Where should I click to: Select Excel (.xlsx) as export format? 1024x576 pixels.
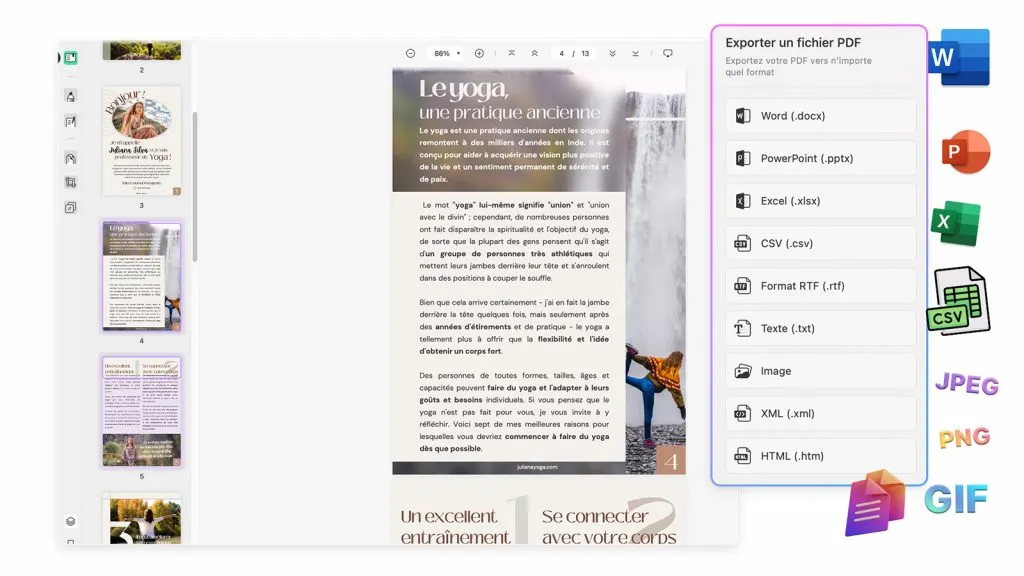(819, 200)
